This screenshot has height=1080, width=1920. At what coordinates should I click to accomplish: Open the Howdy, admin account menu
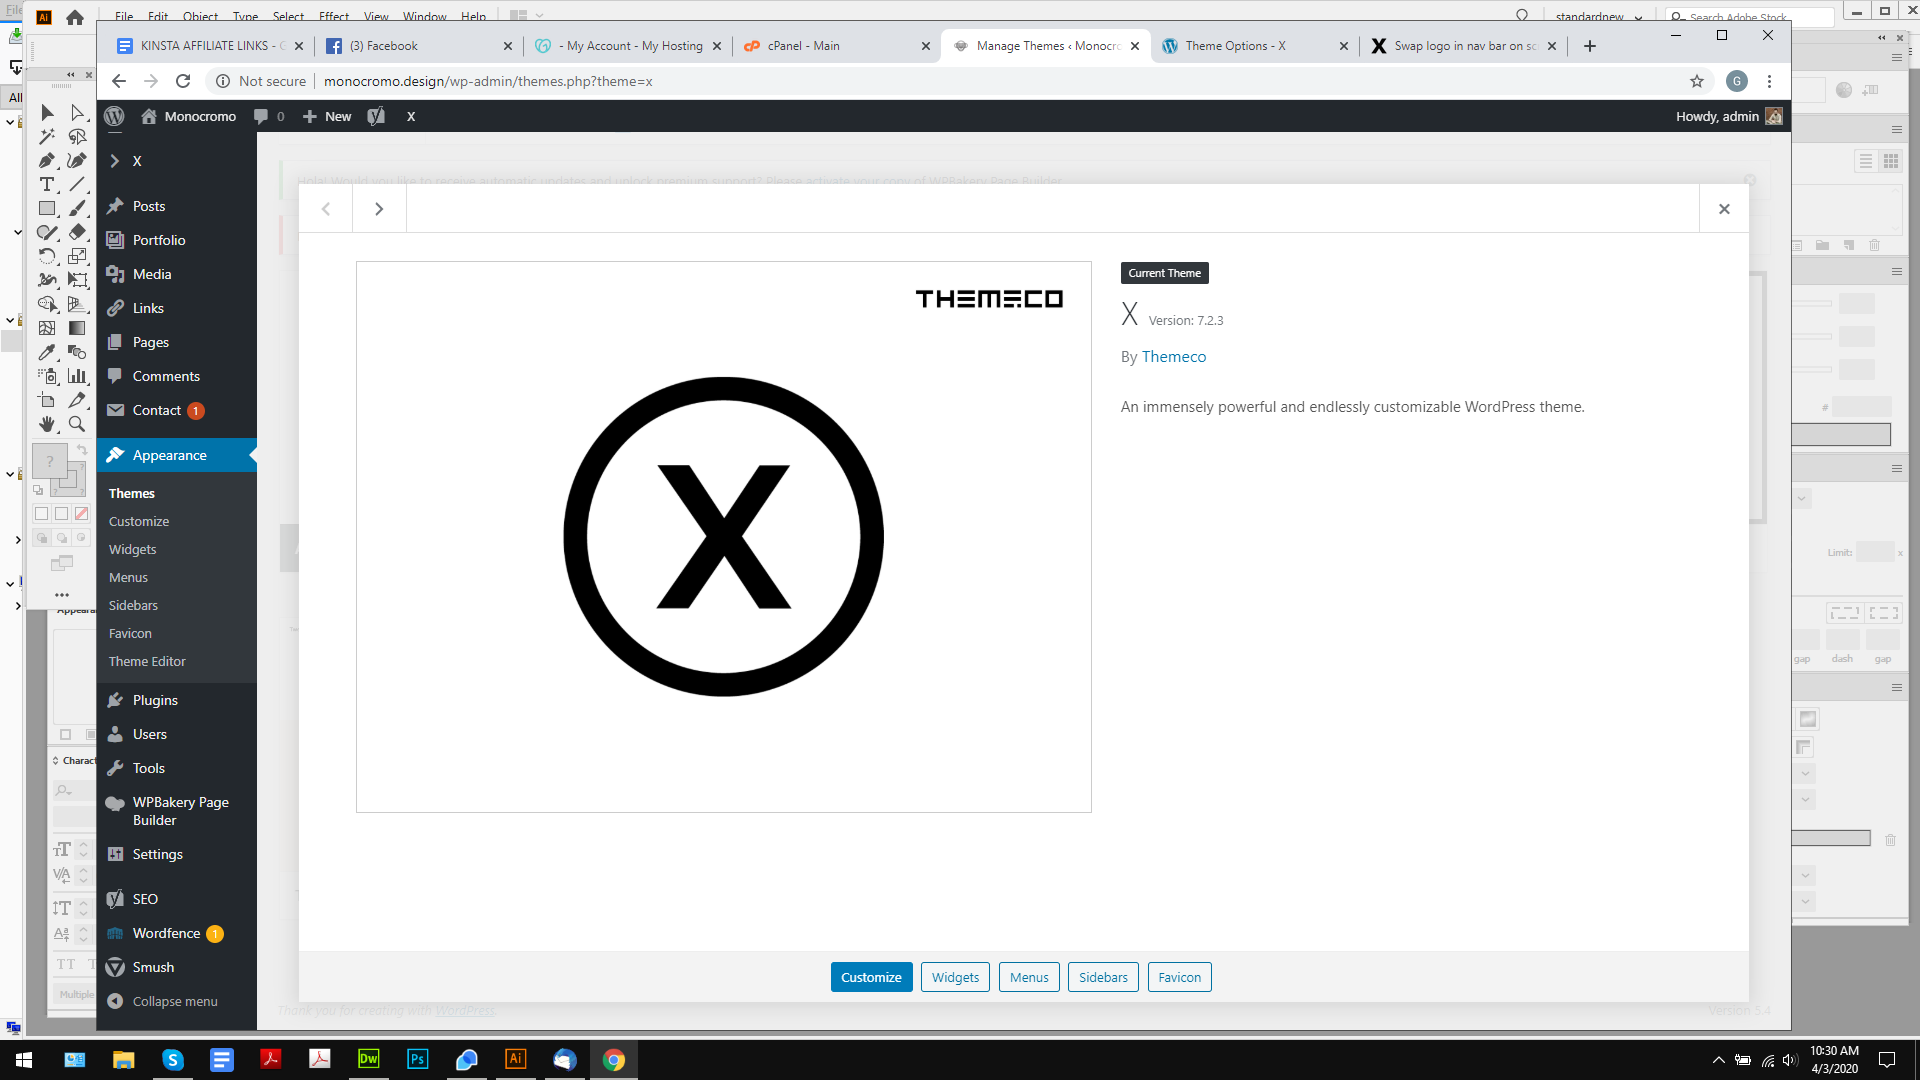pyautogui.click(x=1729, y=116)
